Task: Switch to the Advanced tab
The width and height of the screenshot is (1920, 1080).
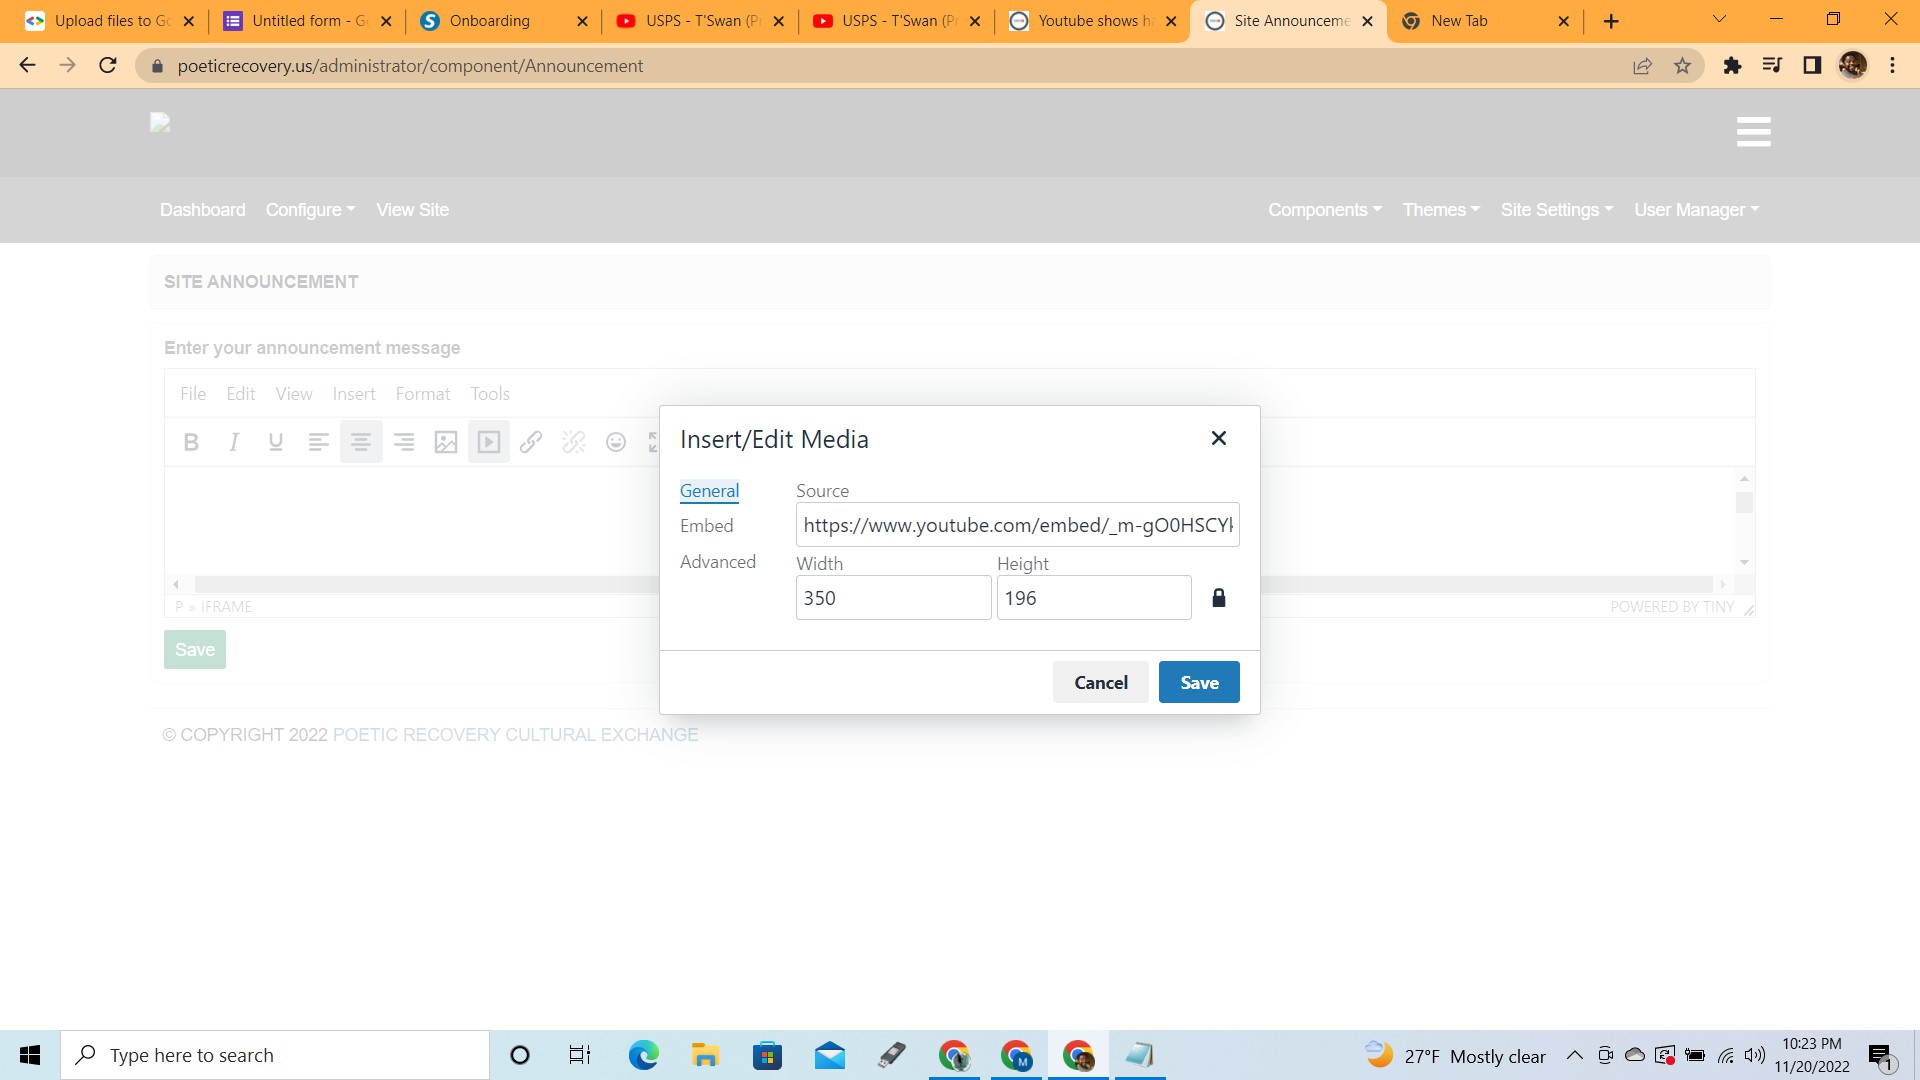Action: pos(717,562)
